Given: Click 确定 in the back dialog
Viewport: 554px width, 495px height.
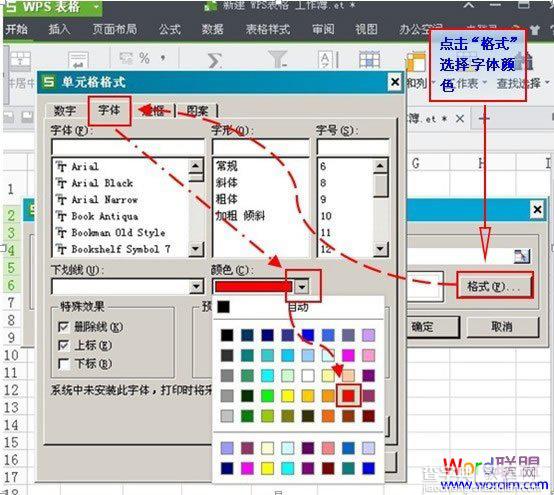Looking at the screenshot, I should pos(432,327).
